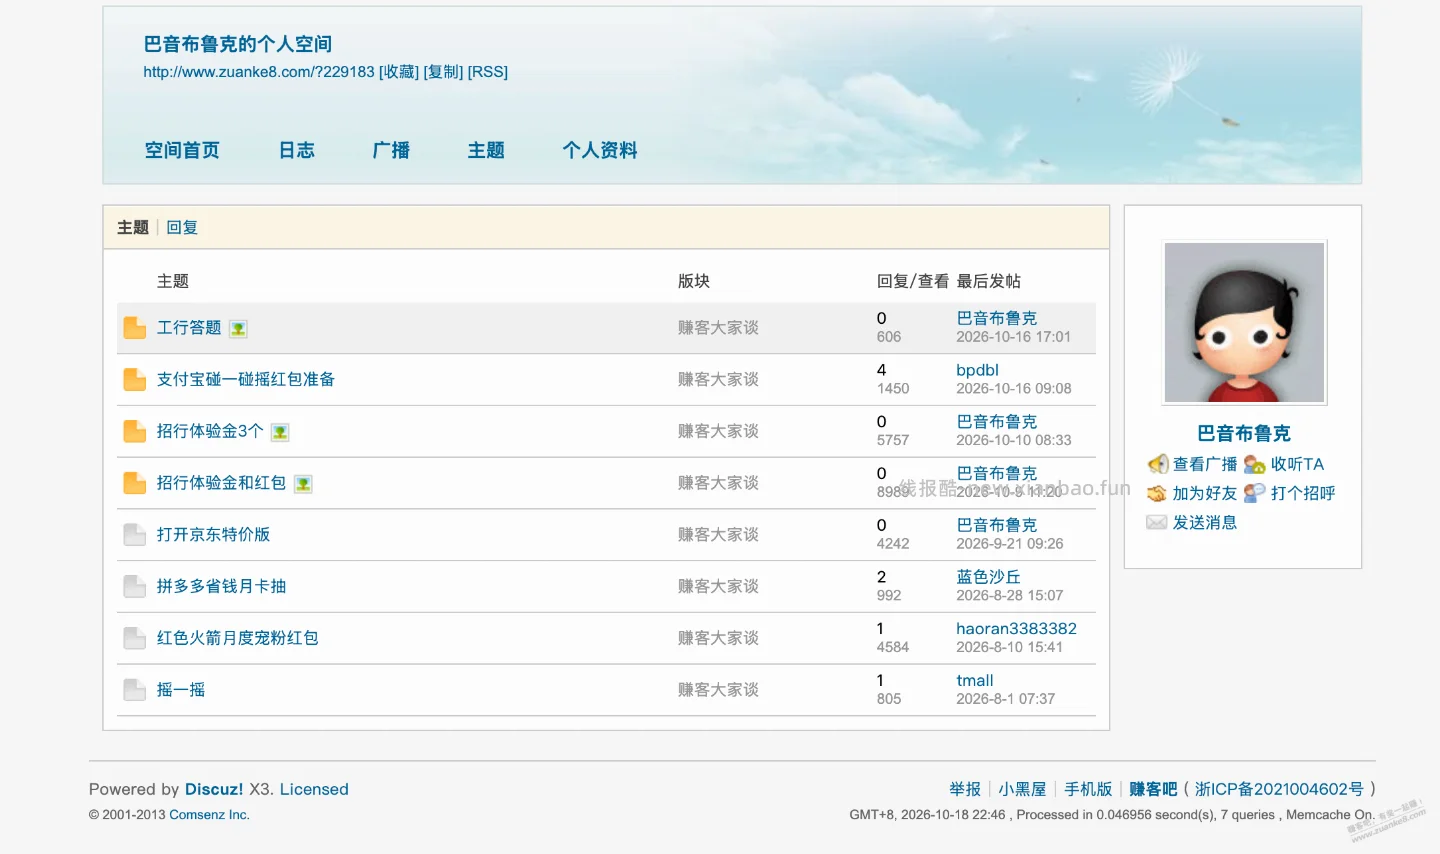Click the envelope icon for 发送消息
Screen dimensions: 1440x854
click(1157, 522)
